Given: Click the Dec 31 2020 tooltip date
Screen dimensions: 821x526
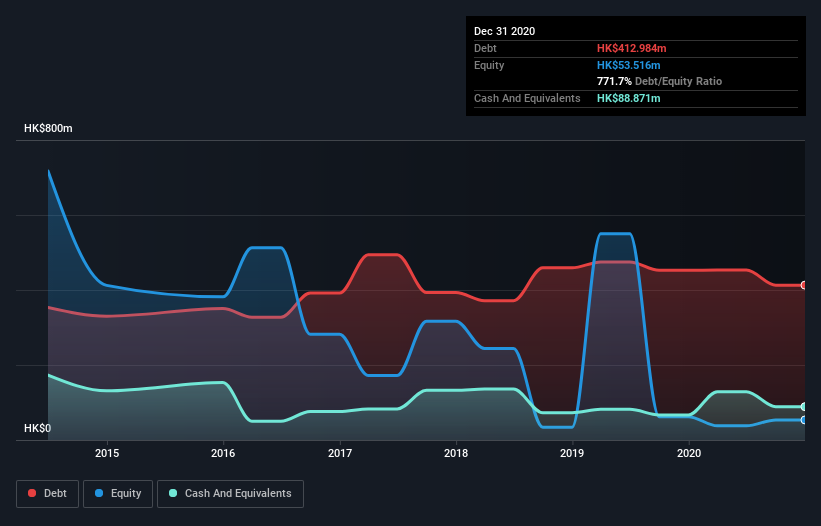Looking at the screenshot, I should (504, 31).
